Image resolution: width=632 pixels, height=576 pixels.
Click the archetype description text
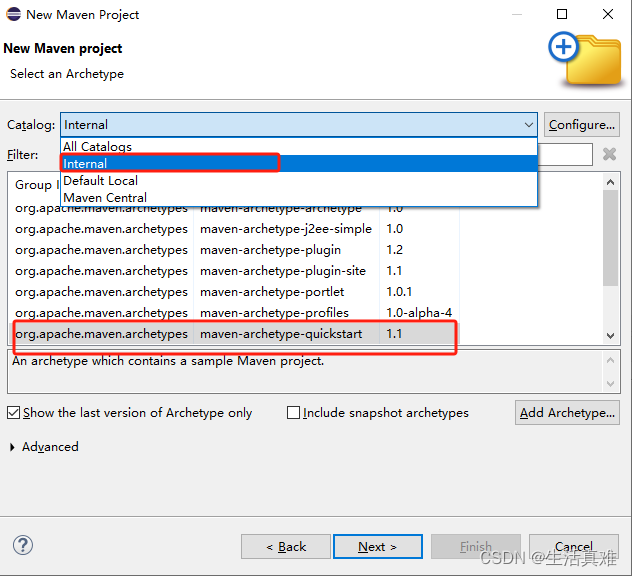168,361
